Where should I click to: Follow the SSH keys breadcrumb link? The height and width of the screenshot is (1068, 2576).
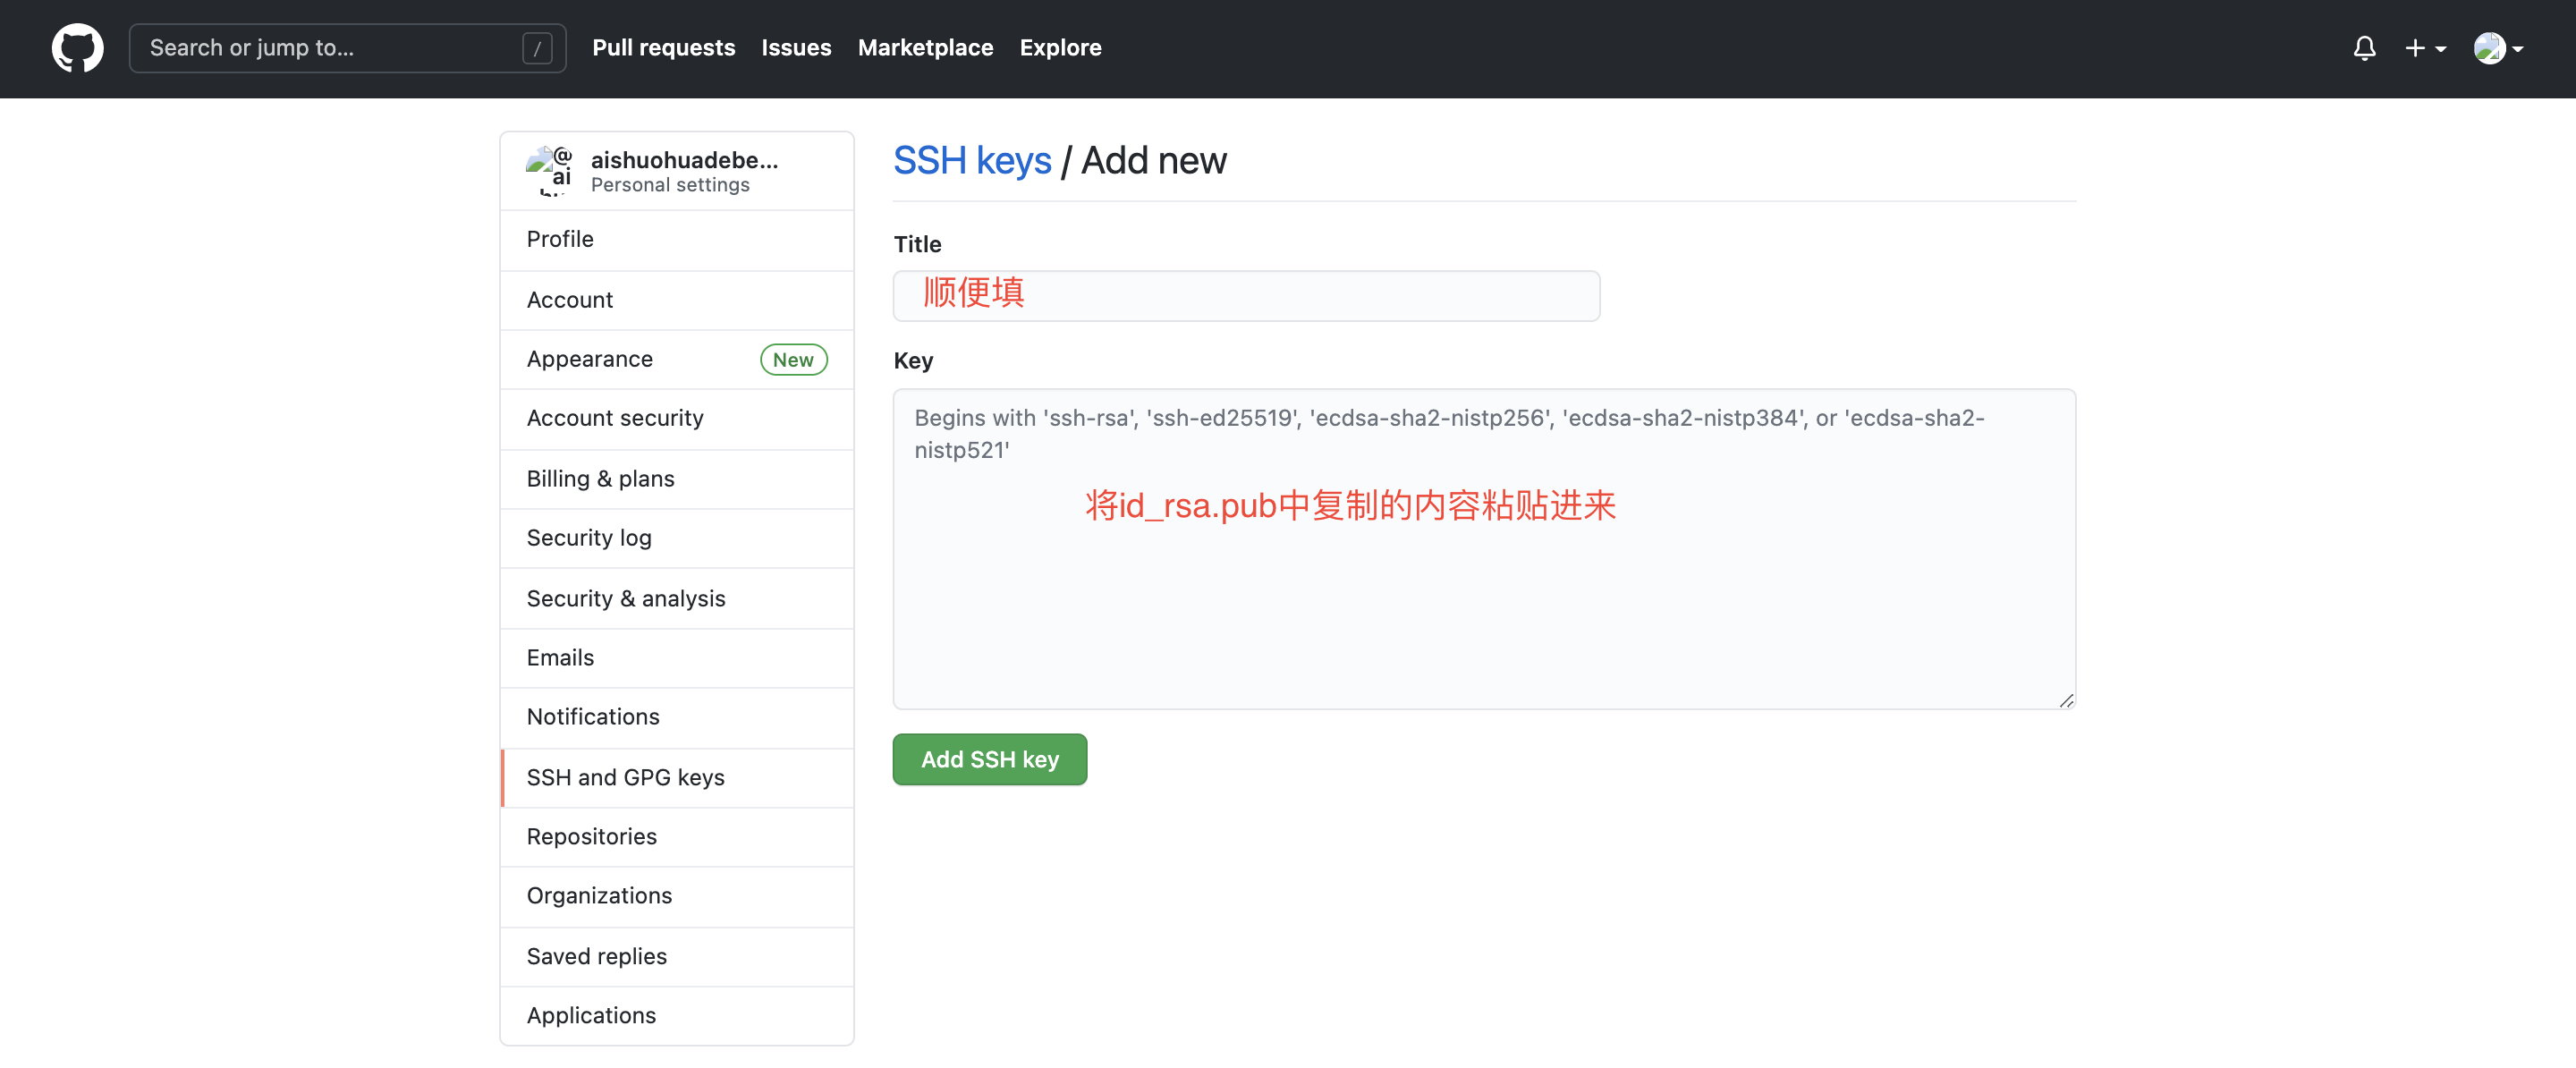[x=972, y=161]
